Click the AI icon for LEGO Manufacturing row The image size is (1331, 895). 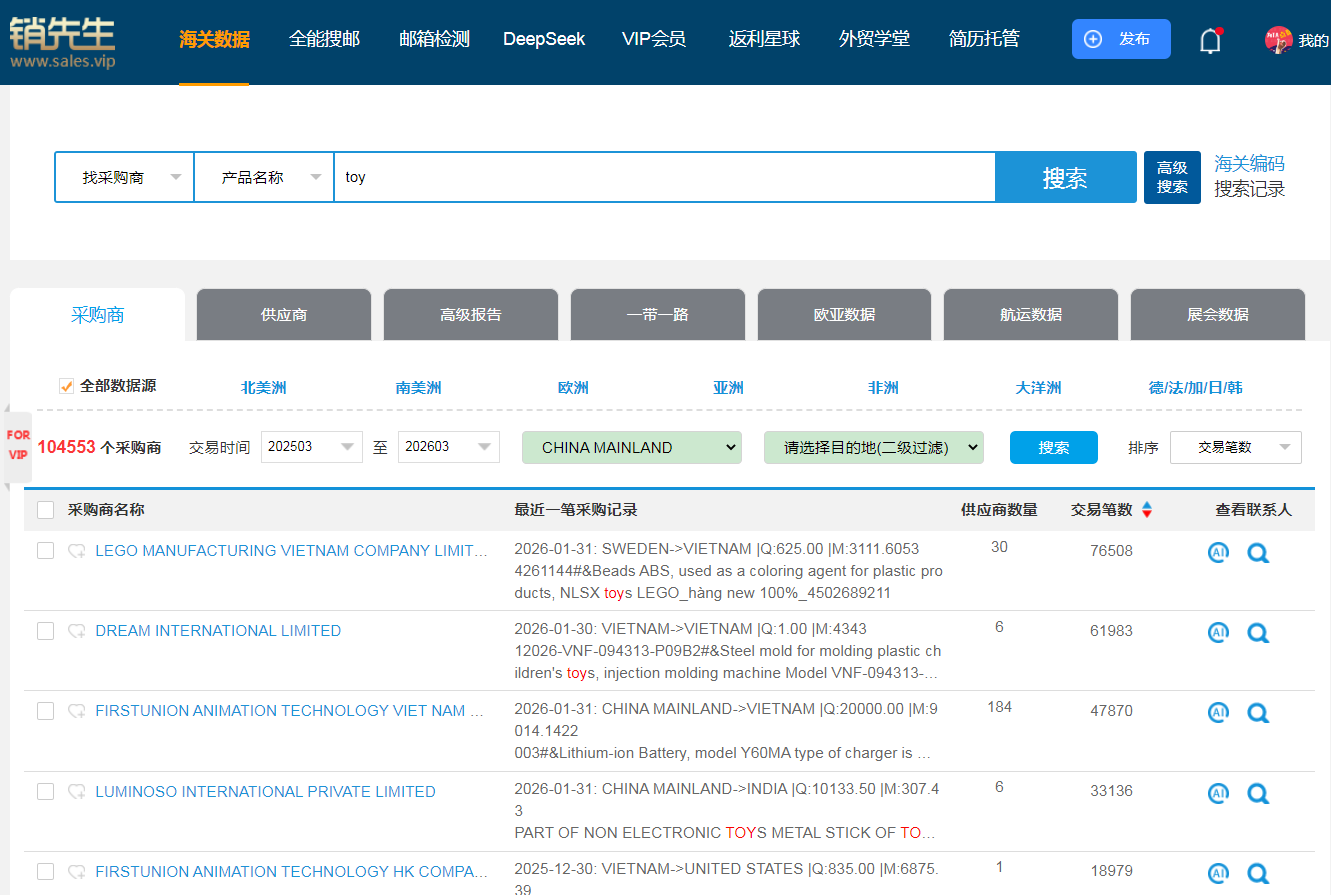click(1218, 552)
